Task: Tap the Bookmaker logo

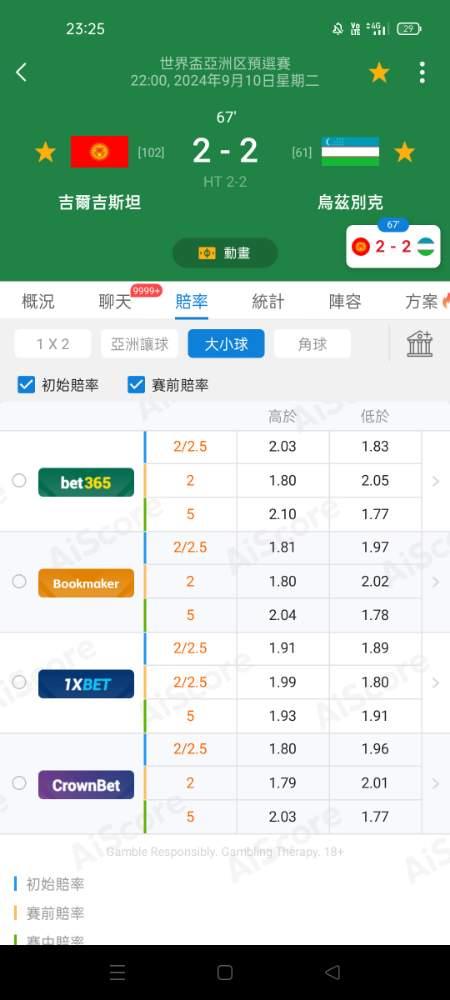Action: tap(86, 583)
